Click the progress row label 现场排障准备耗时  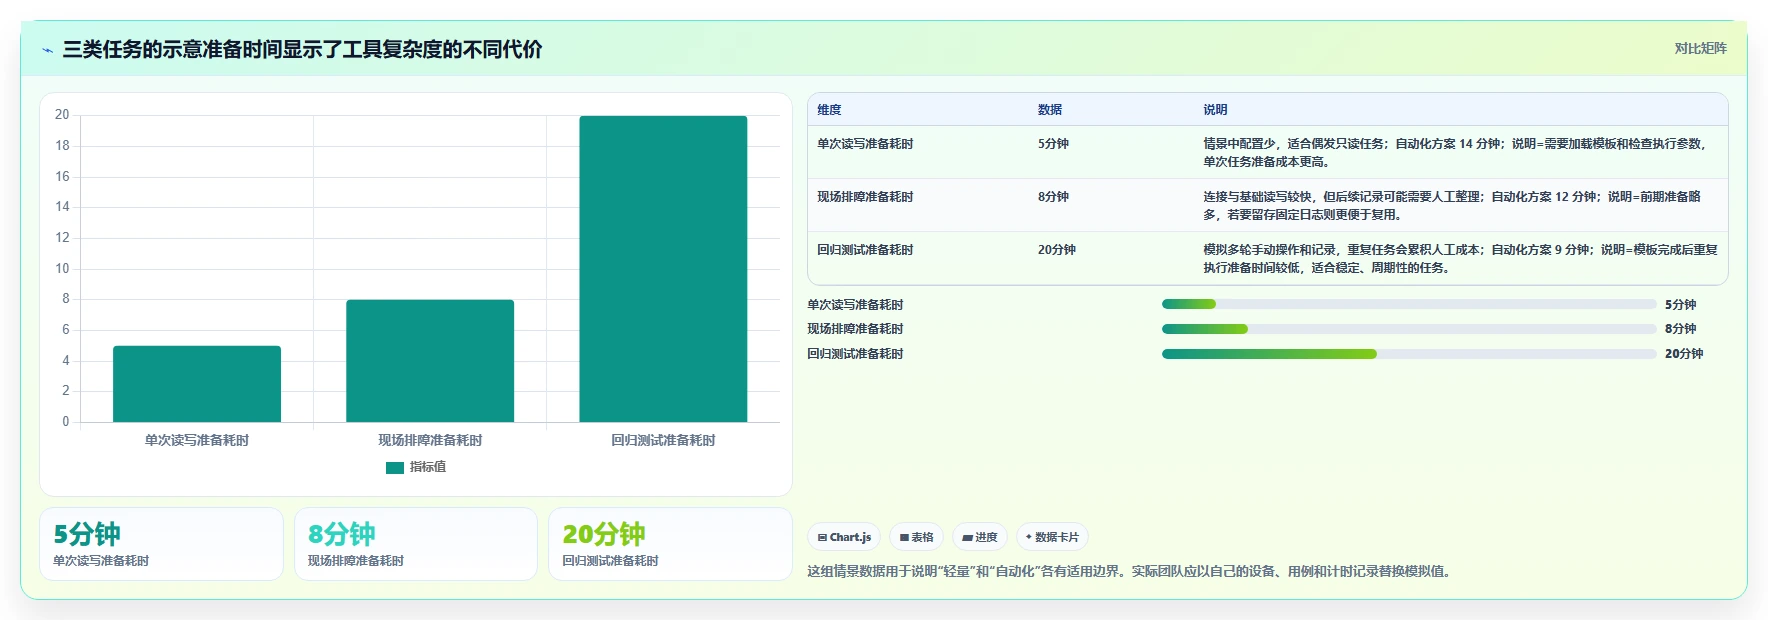(x=855, y=329)
